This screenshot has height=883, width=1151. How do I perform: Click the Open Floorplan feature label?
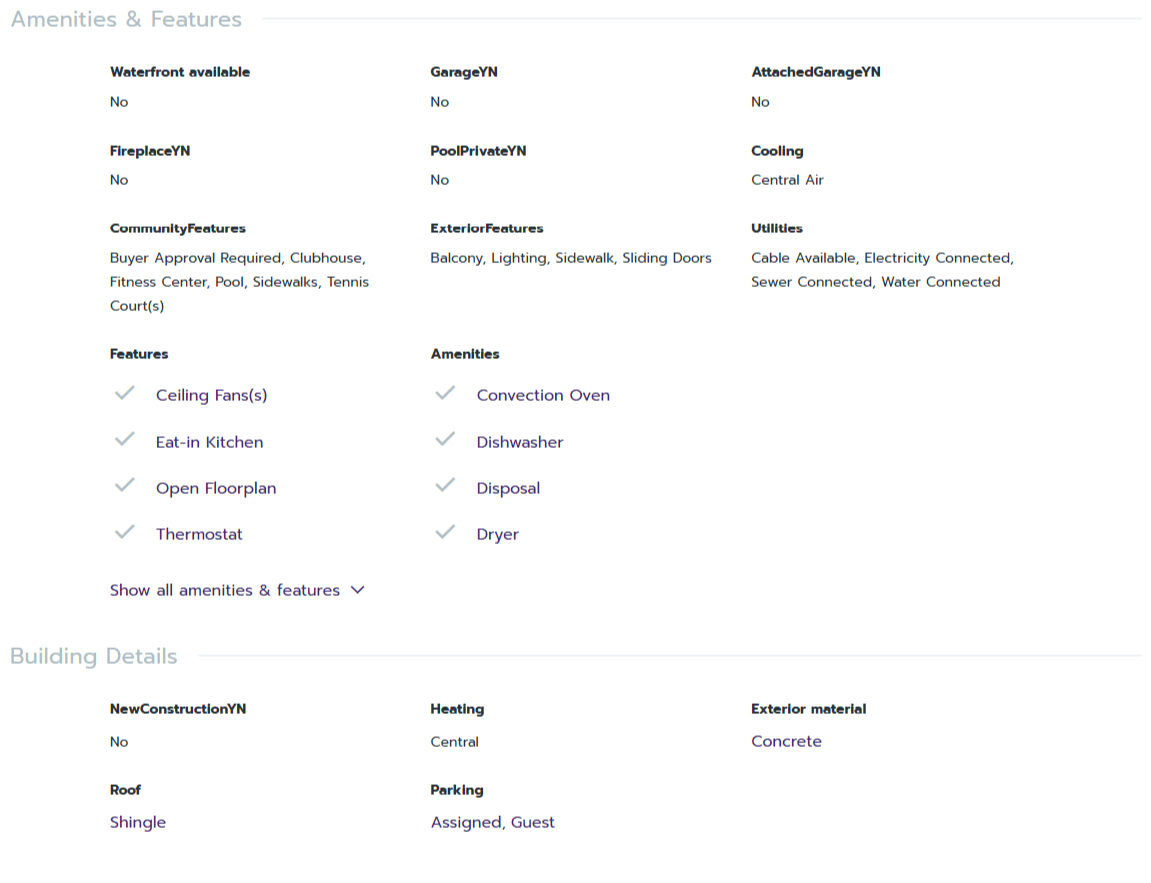click(216, 488)
